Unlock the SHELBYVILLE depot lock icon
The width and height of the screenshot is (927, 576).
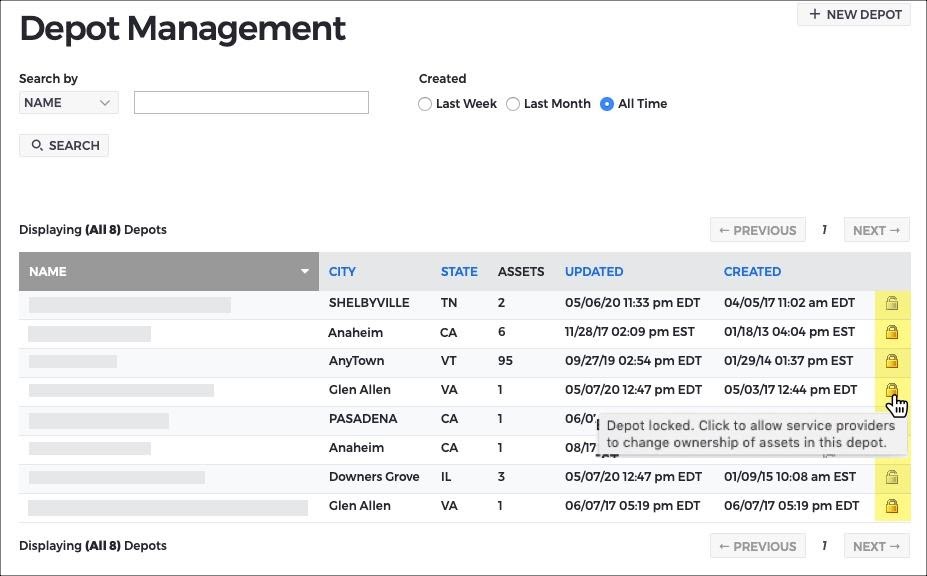click(x=892, y=303)
